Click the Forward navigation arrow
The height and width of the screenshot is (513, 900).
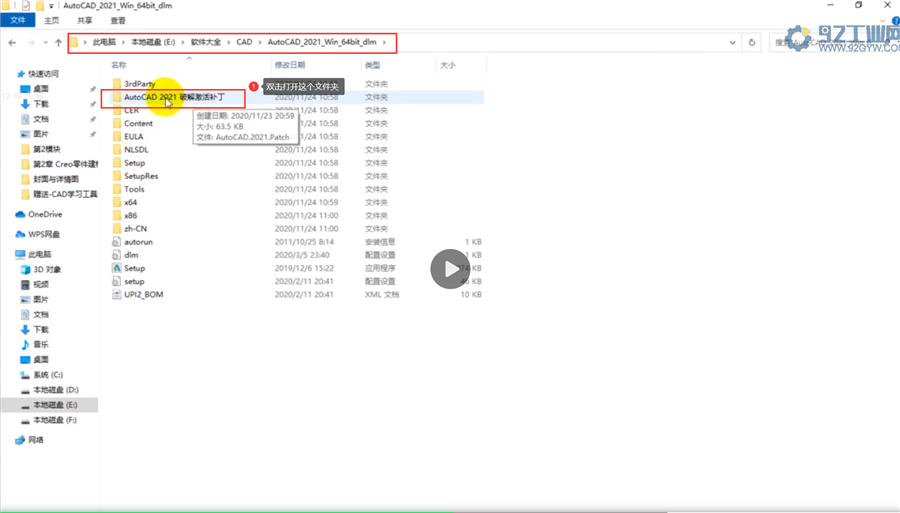tap(30, 42)
